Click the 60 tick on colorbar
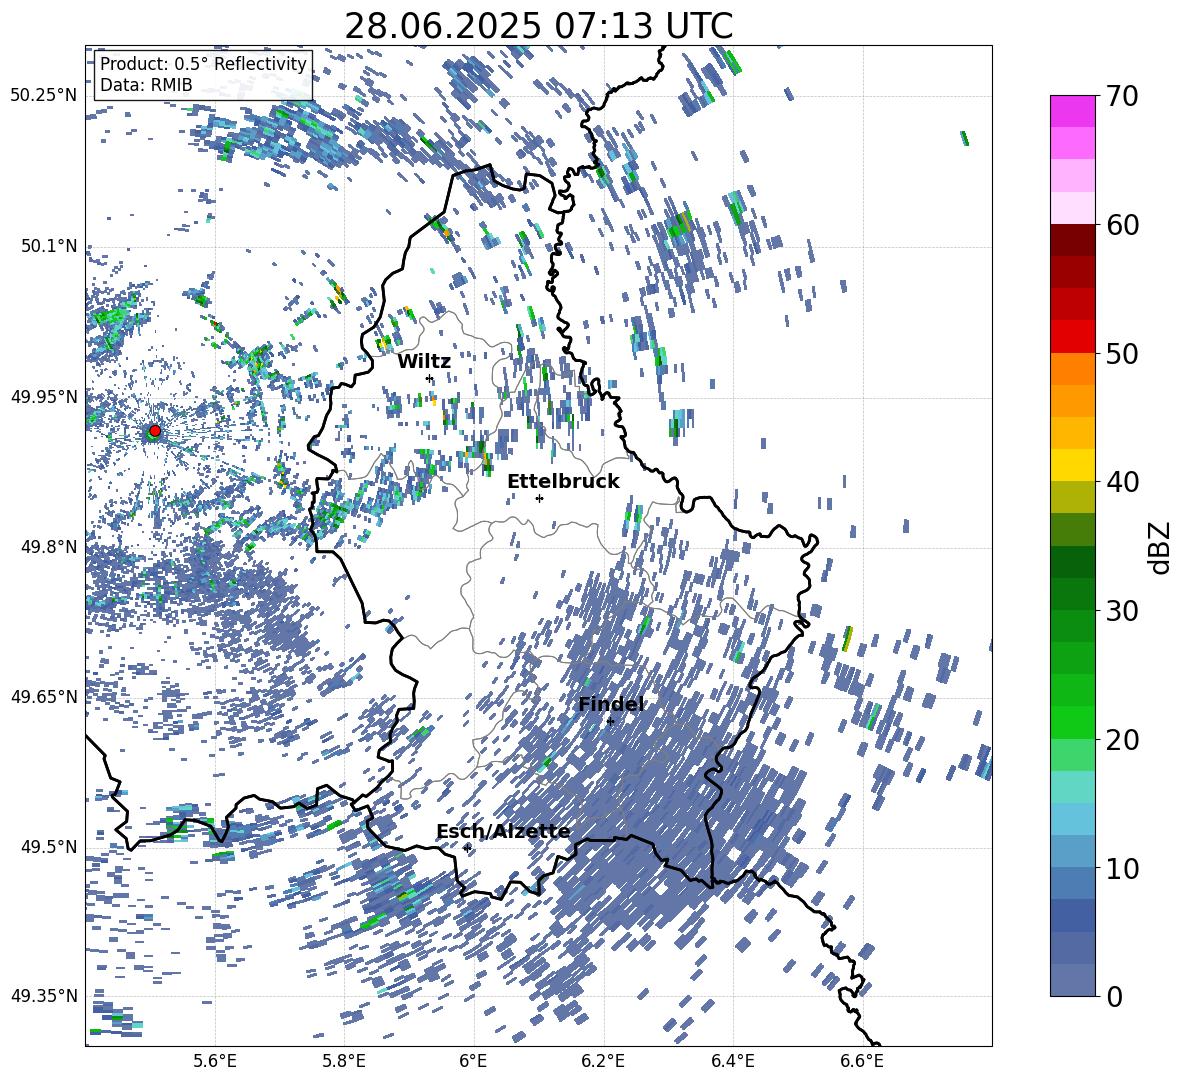1184x1081 pixels. pos(1122,225)
